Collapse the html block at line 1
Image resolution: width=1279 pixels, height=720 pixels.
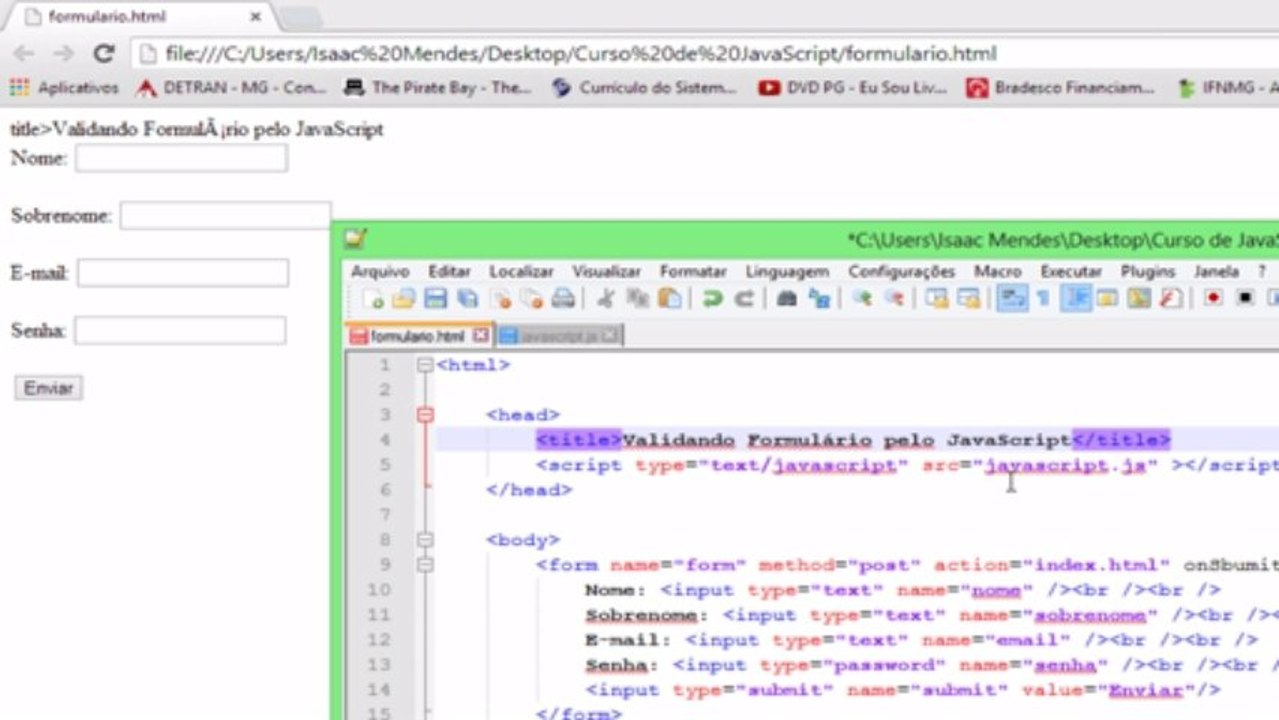[425, 365]
